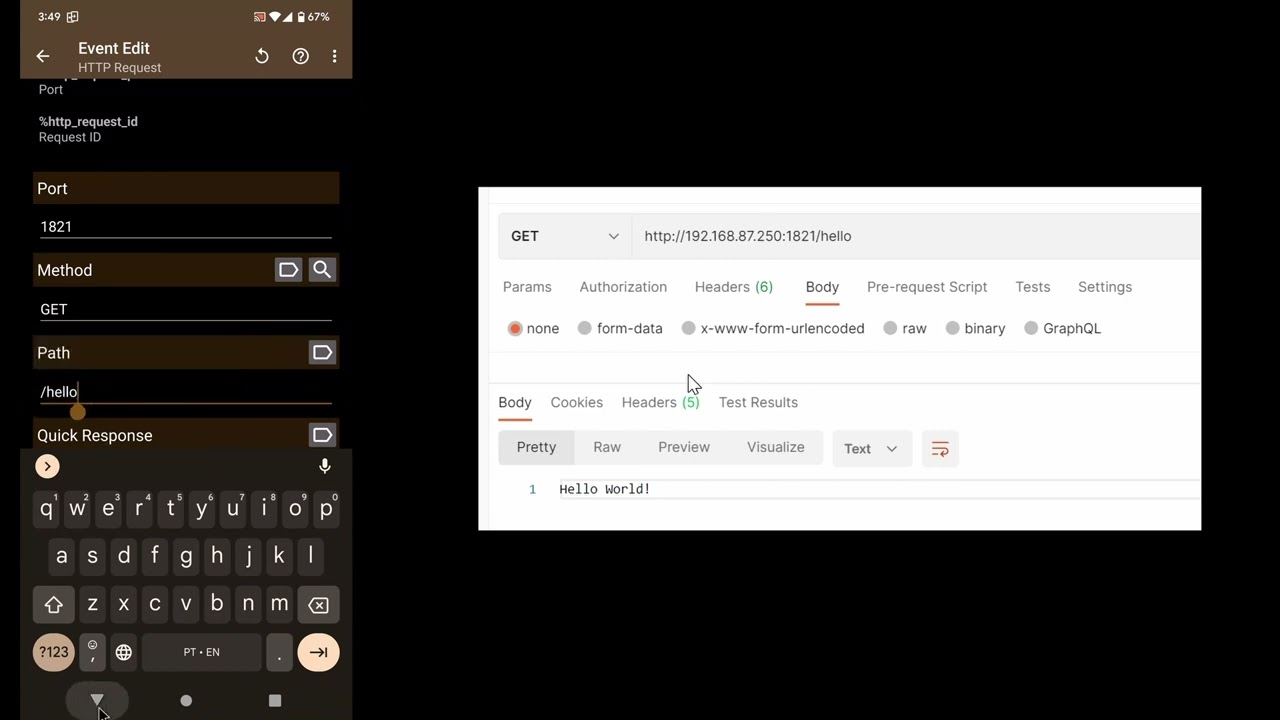Tap the battery status icon
This screenshot has width=1280, height=720.
click(301, 17)
